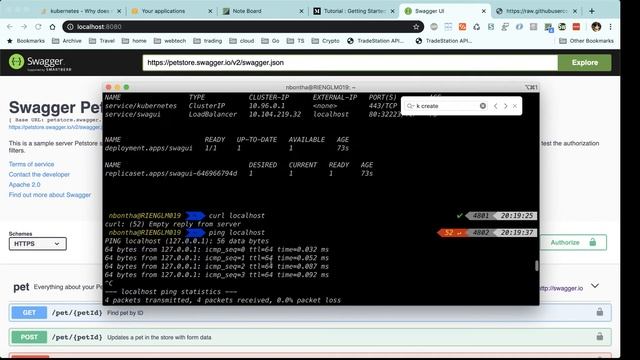Screen dimensions: 640x360
Task: Click the terminal search field 'k create'
Action: click(447, 106)
